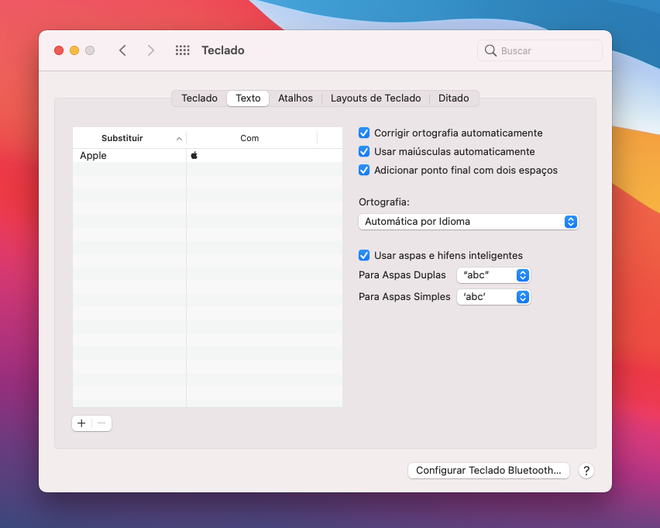Open the Para Aspas Duplas dropdown

[x=493, y=275]
